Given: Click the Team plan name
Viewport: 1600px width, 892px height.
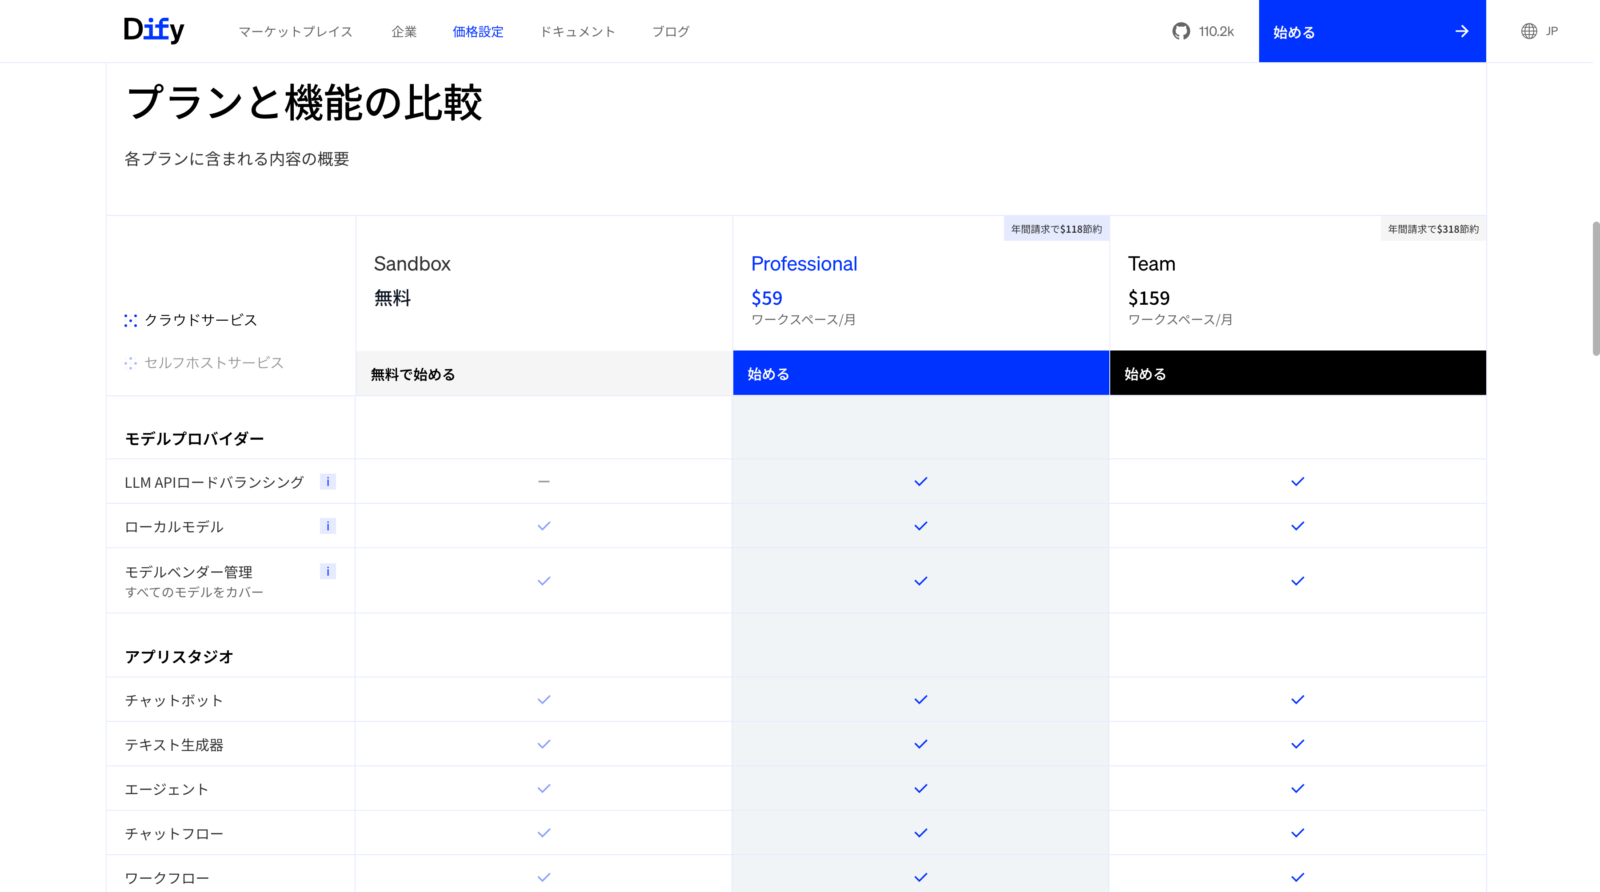Looking at the screenshot, I should coord(1152,264).
